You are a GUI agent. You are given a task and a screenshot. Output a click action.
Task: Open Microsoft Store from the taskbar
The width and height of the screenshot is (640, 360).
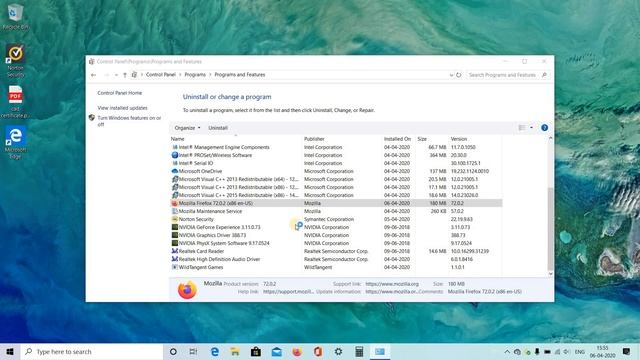coord(256,351)
